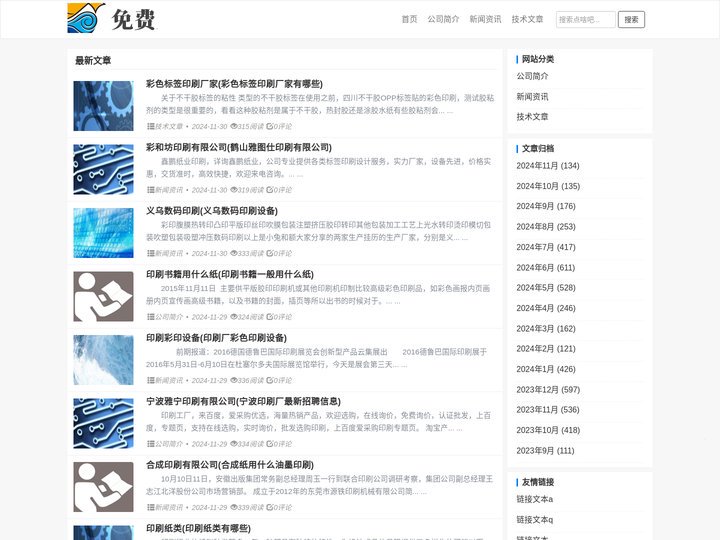Viewport: 720px width, 540px height.
Task: Open article 彩色标签印刷厂家(彩色标签印刷厂家有哪些)
Action: point(234,84)
